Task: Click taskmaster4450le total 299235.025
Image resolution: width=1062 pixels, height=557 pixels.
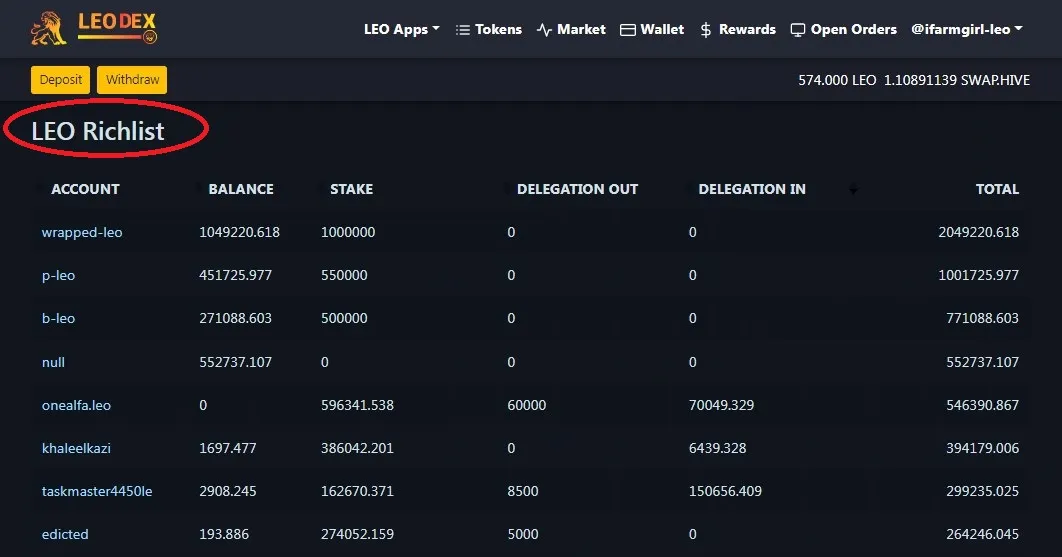Action: [x=982, y=491]
